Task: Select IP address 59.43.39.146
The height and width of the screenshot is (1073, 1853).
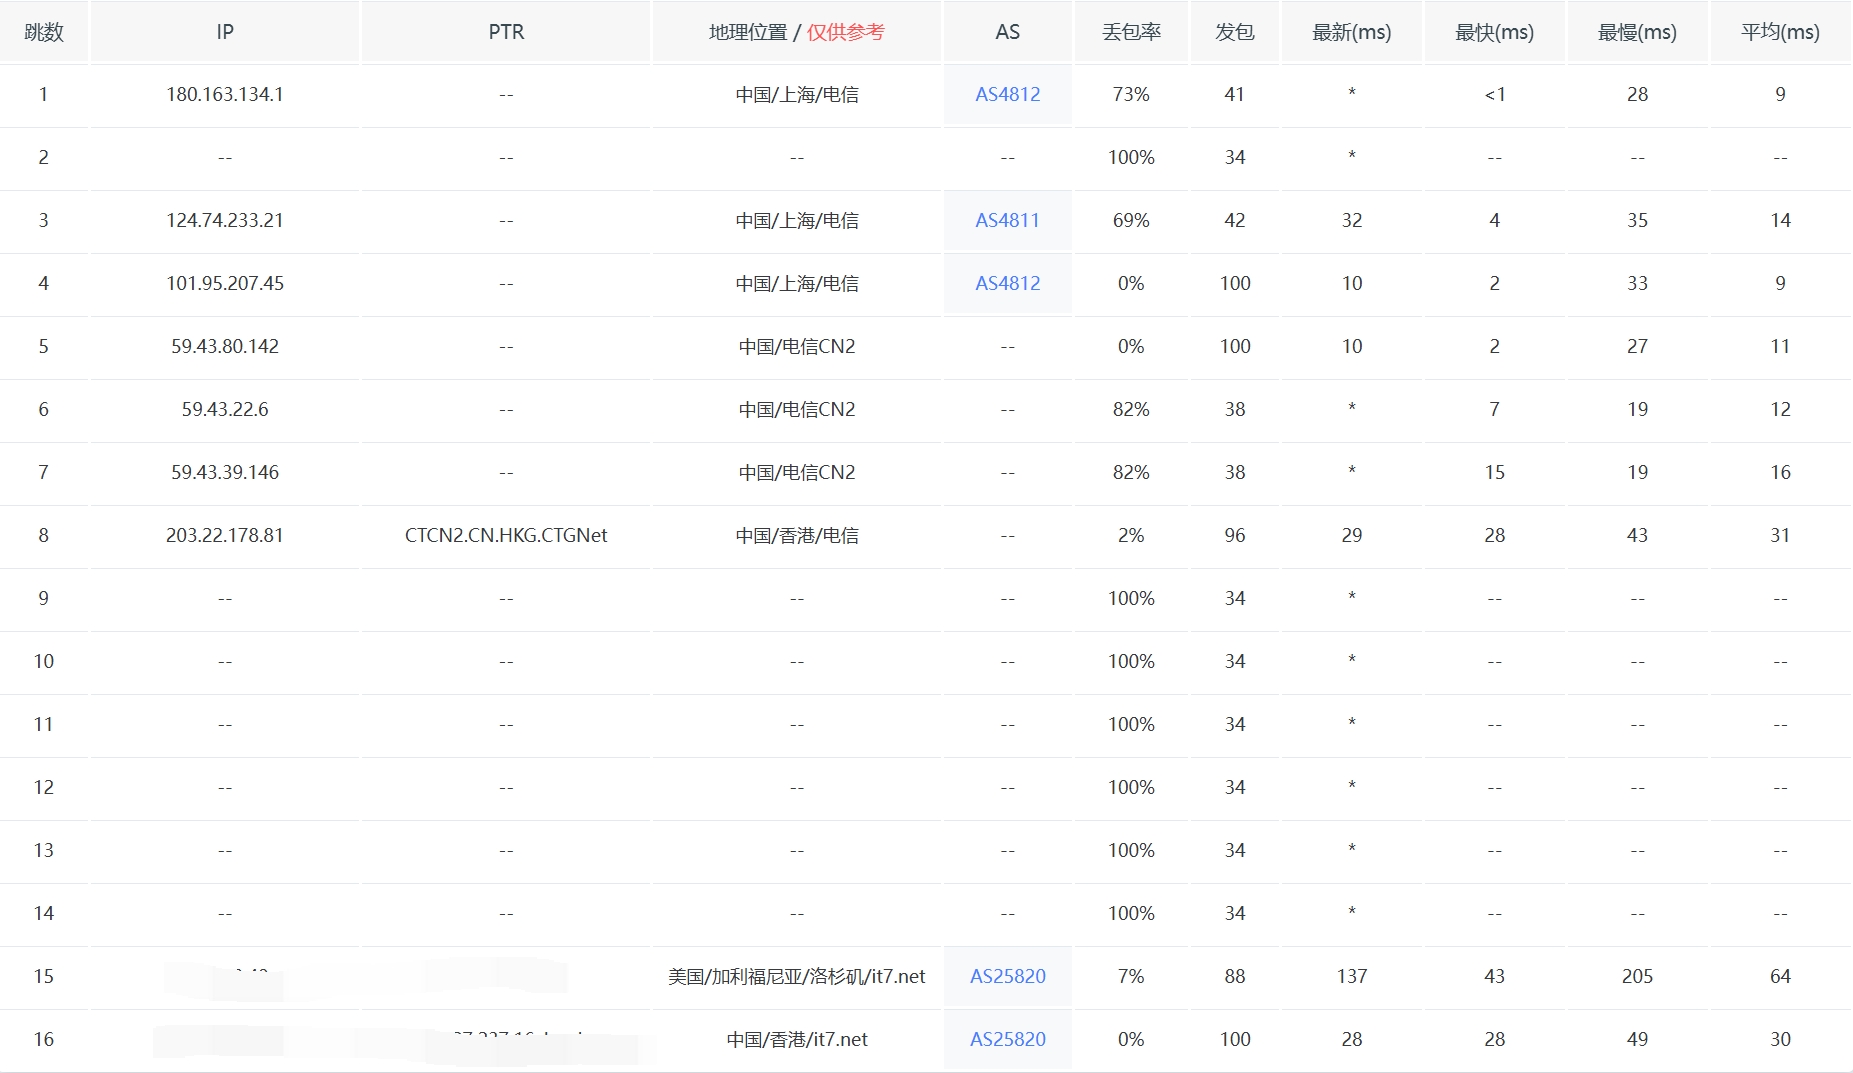Action: point(225,472)
